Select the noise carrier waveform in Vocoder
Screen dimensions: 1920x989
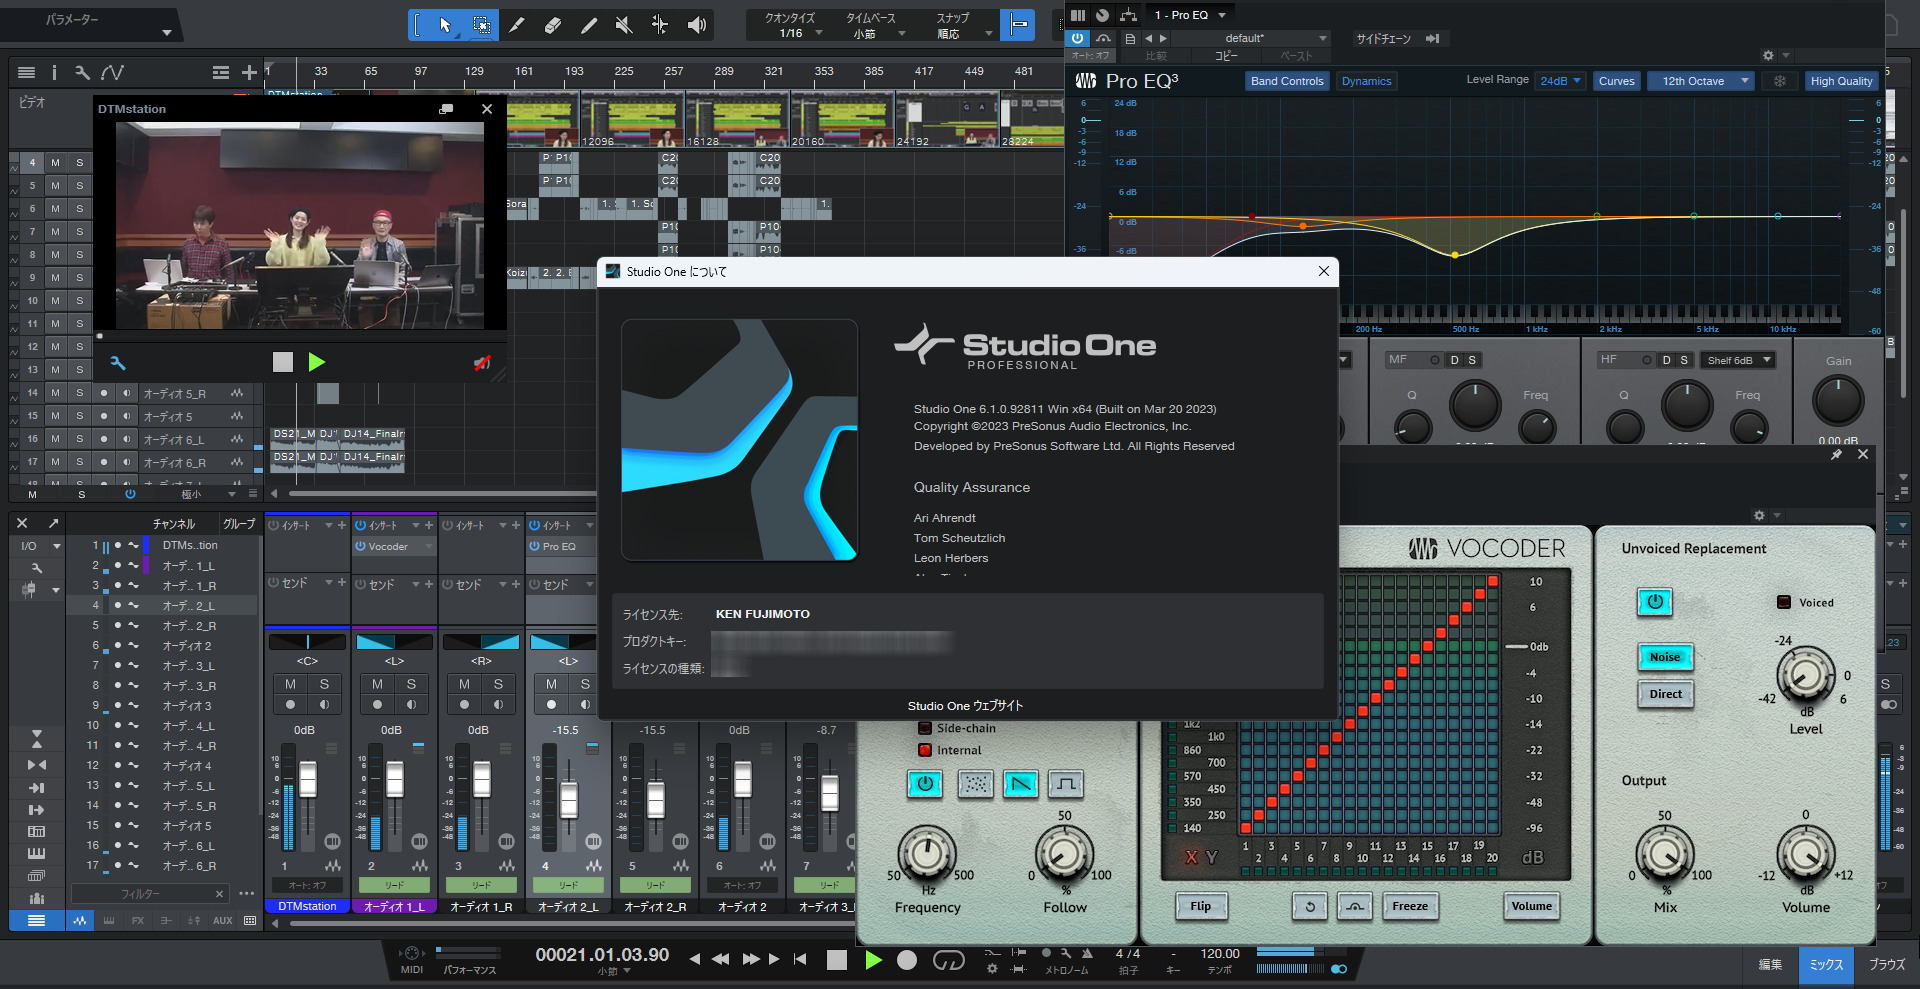click(x=975, y=784)
